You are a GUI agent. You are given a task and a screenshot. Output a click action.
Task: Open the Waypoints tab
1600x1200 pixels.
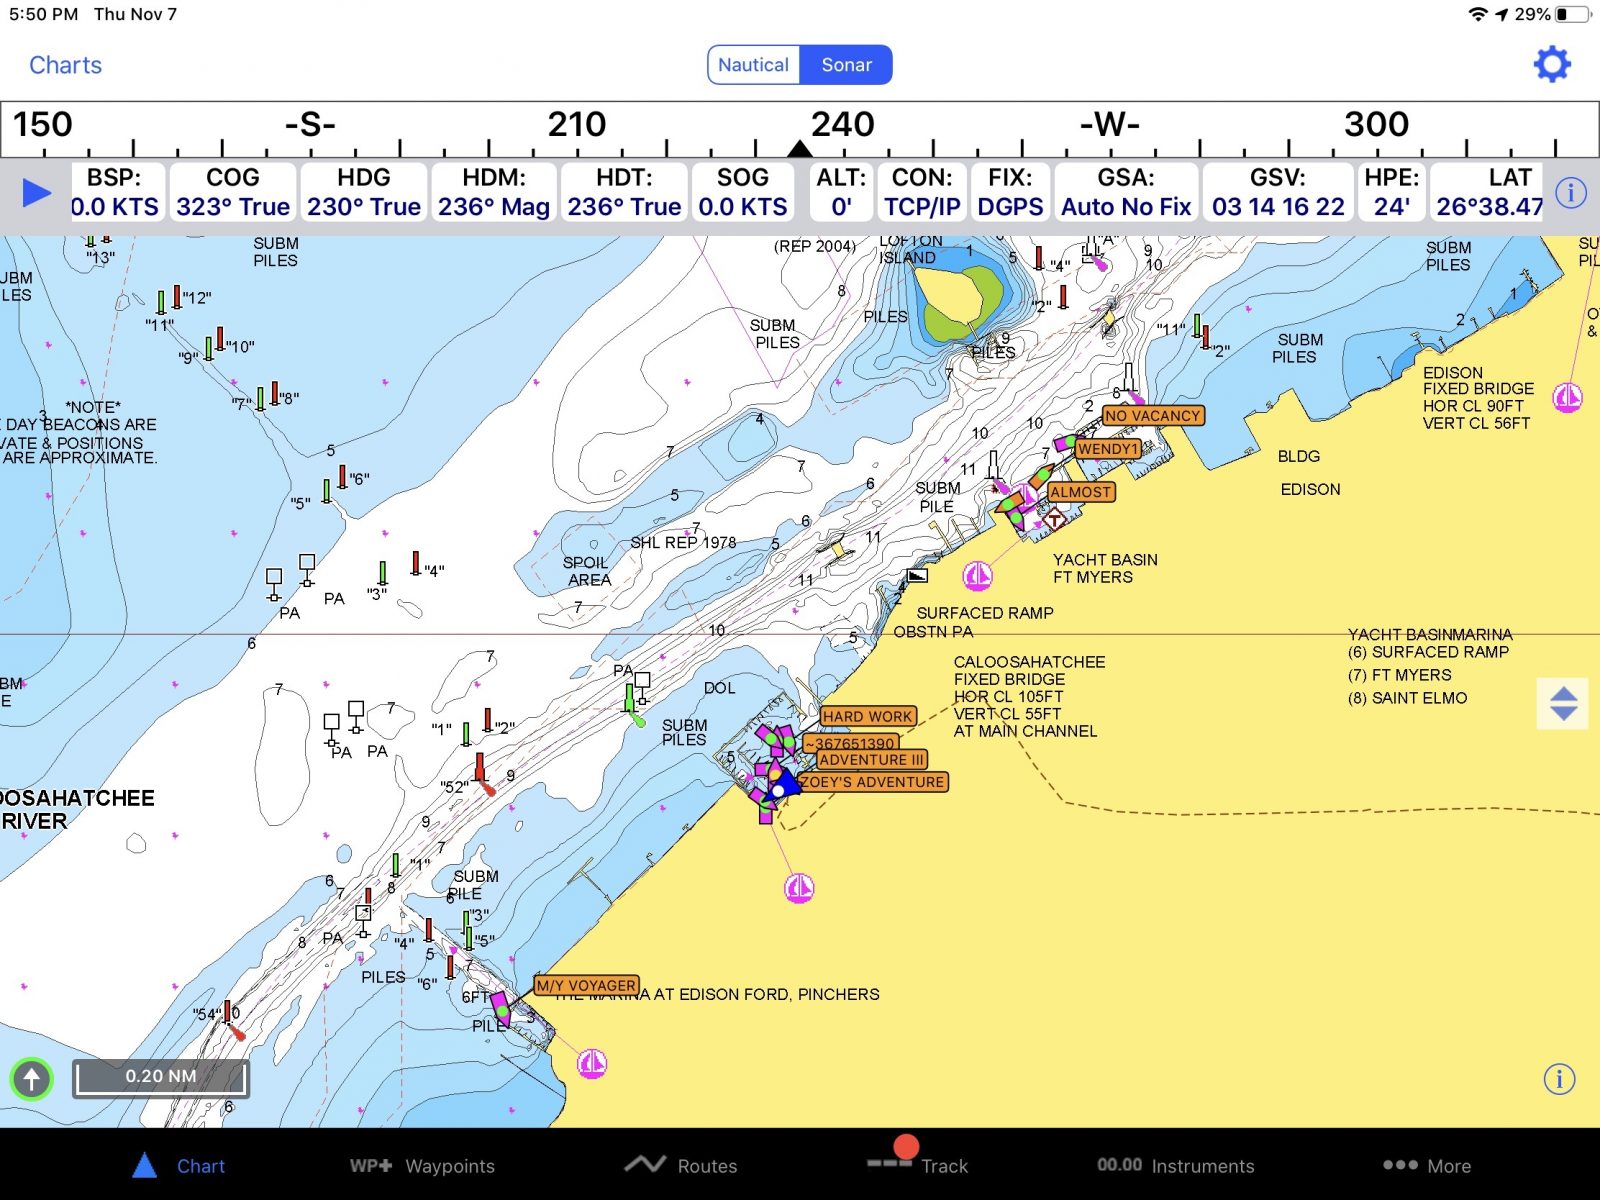[x=422, y=1166]
